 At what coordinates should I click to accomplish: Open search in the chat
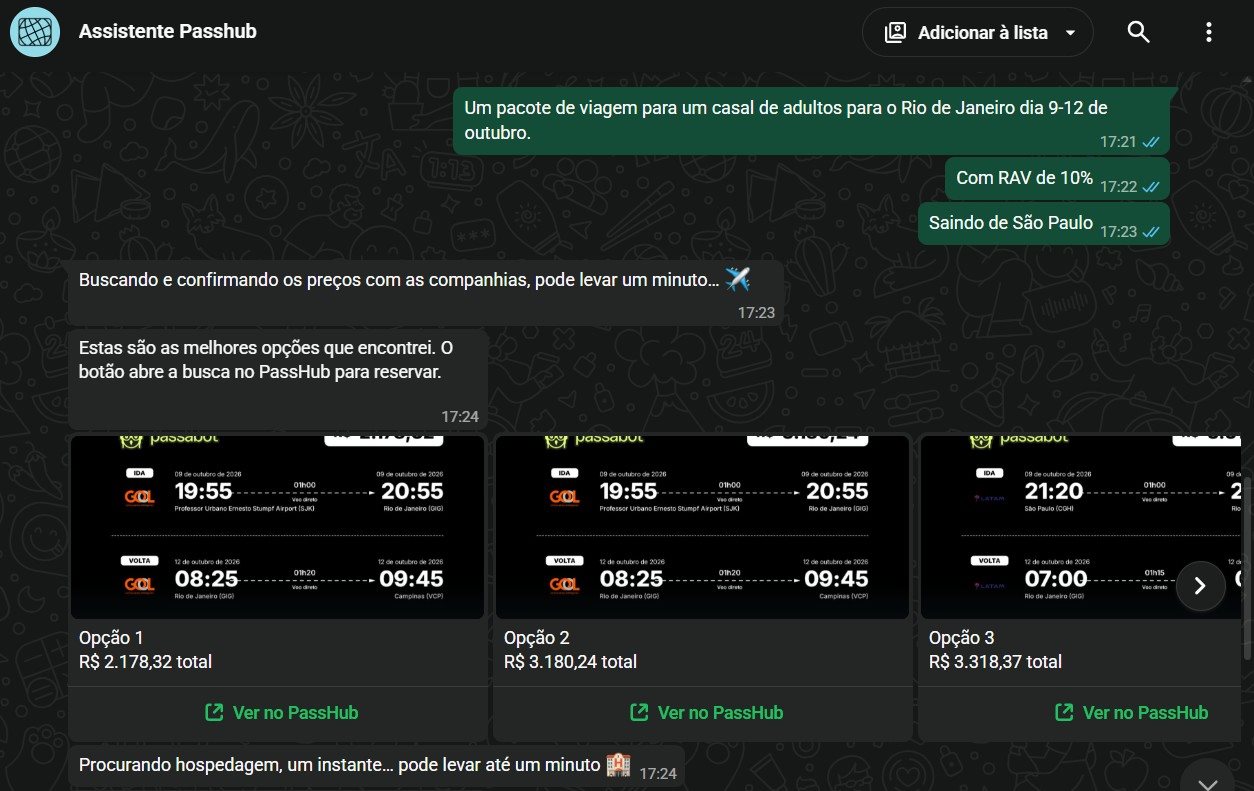click(x=1138, y=32)
